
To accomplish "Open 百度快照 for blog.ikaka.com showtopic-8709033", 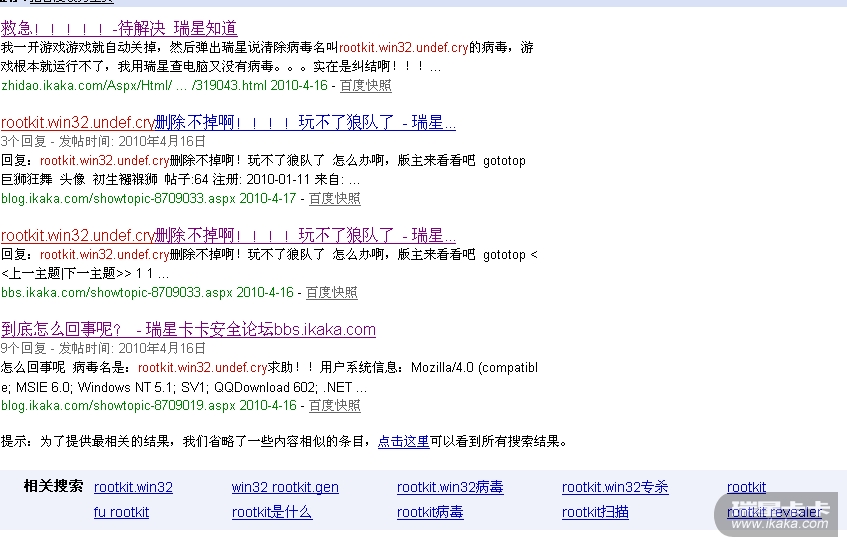I will pos(334,199).
